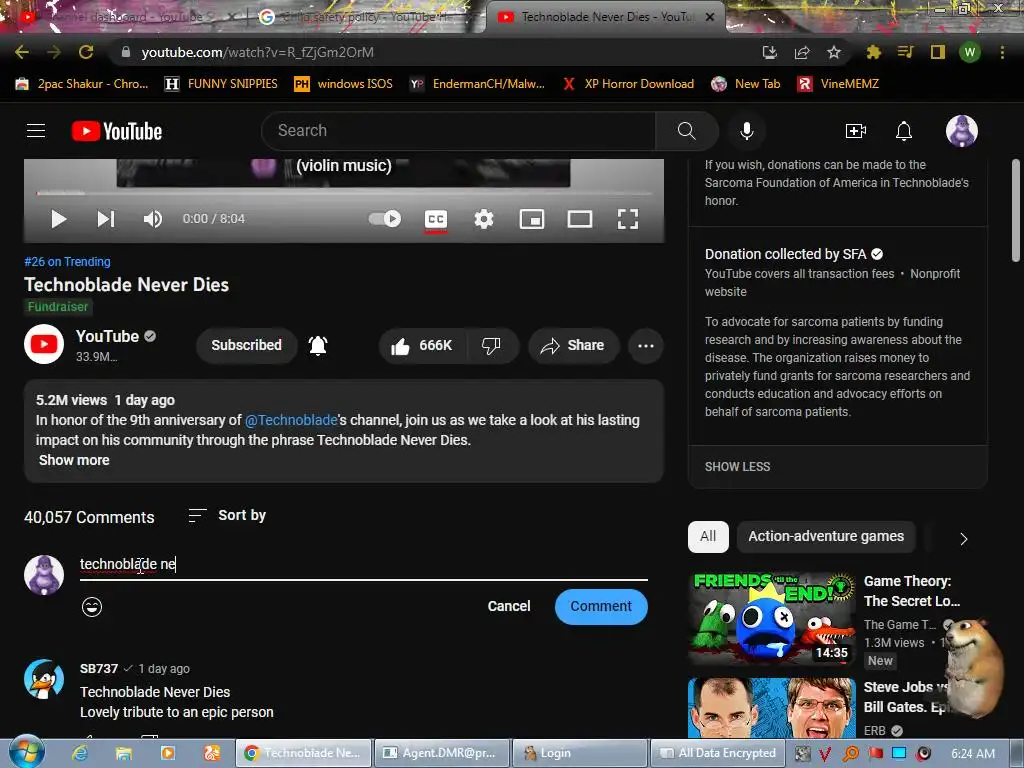Skip to the next video
Image resolution: width=1024 pixels, height=768 pixels.
(106, 219)
